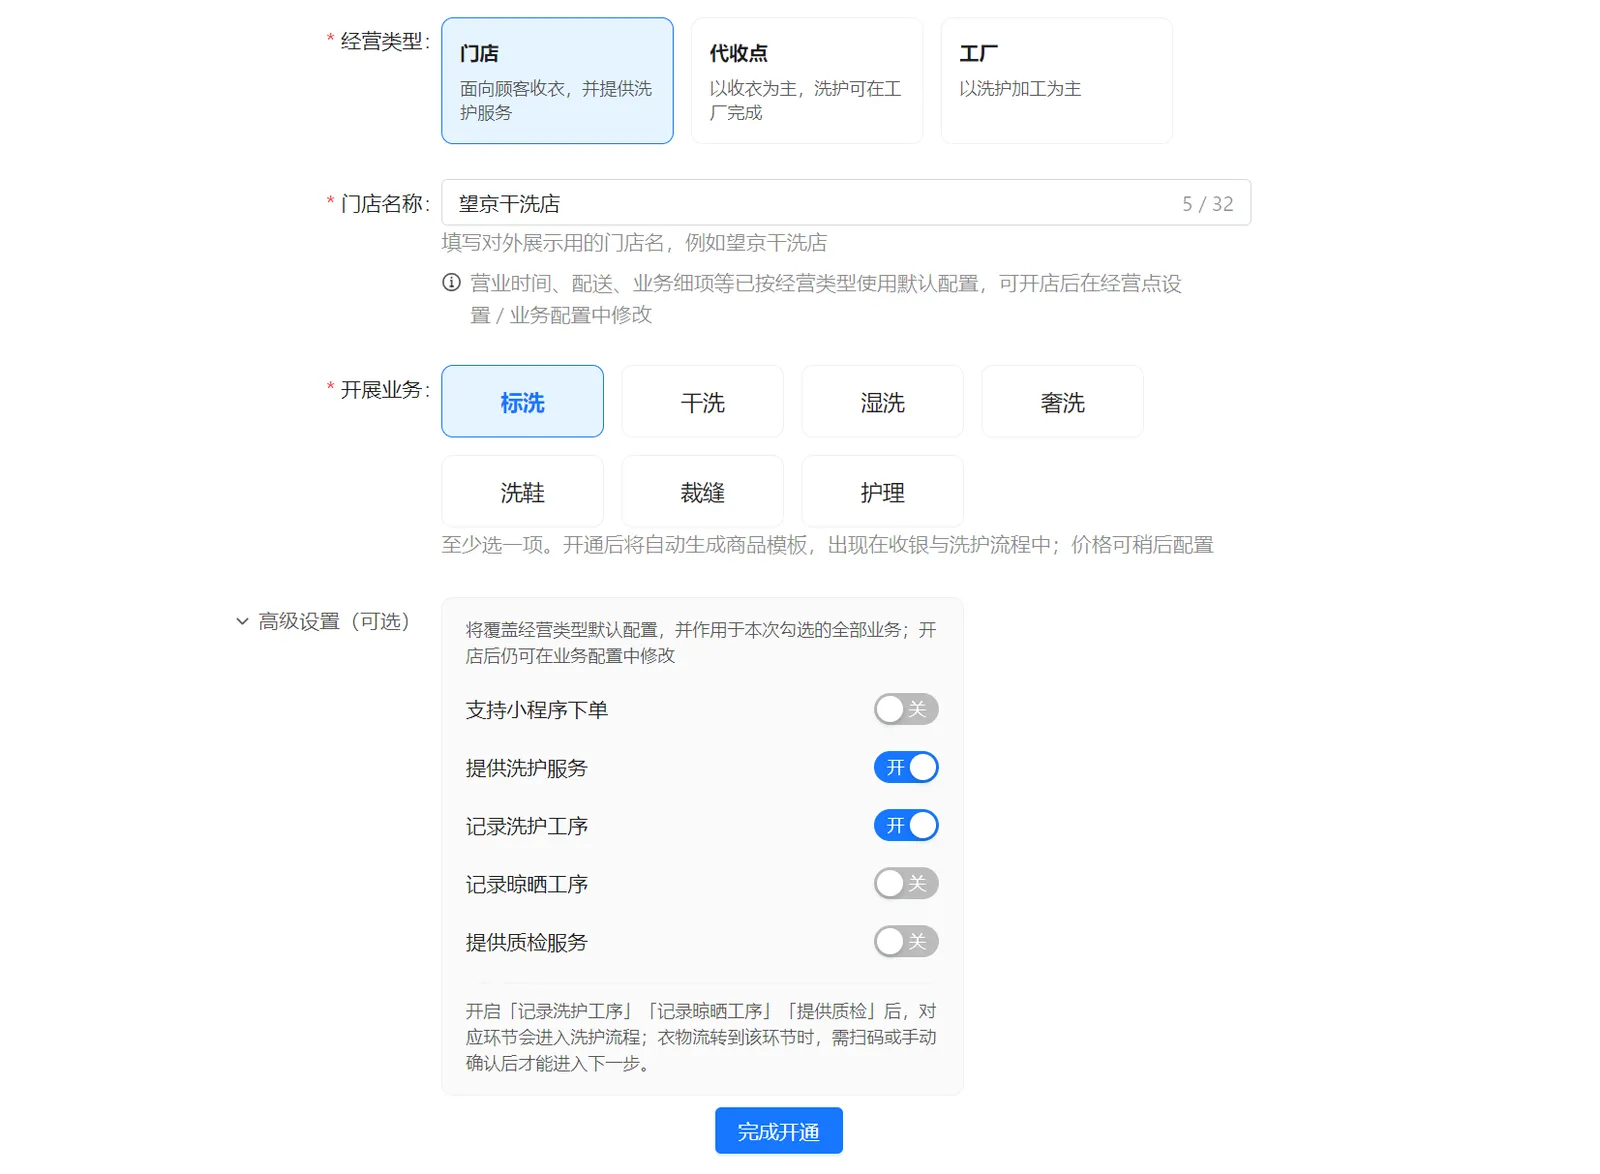Click the info icon before 营业时间 notice
Image resolution: width=1600 pixels, height=1174 pixels.
pyautogui.click(x=452, y=283)
